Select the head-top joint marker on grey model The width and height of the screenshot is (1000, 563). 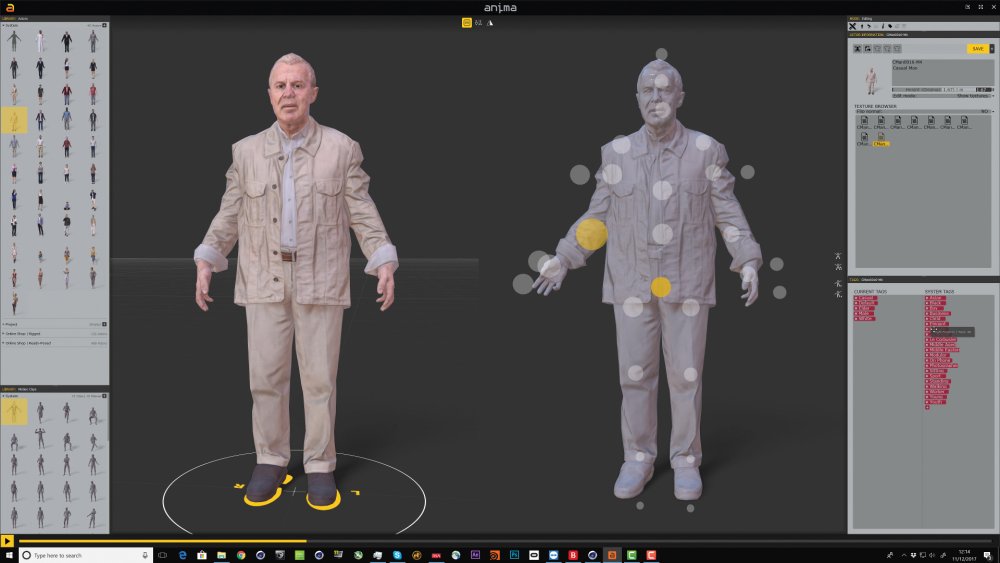[661, 54]
